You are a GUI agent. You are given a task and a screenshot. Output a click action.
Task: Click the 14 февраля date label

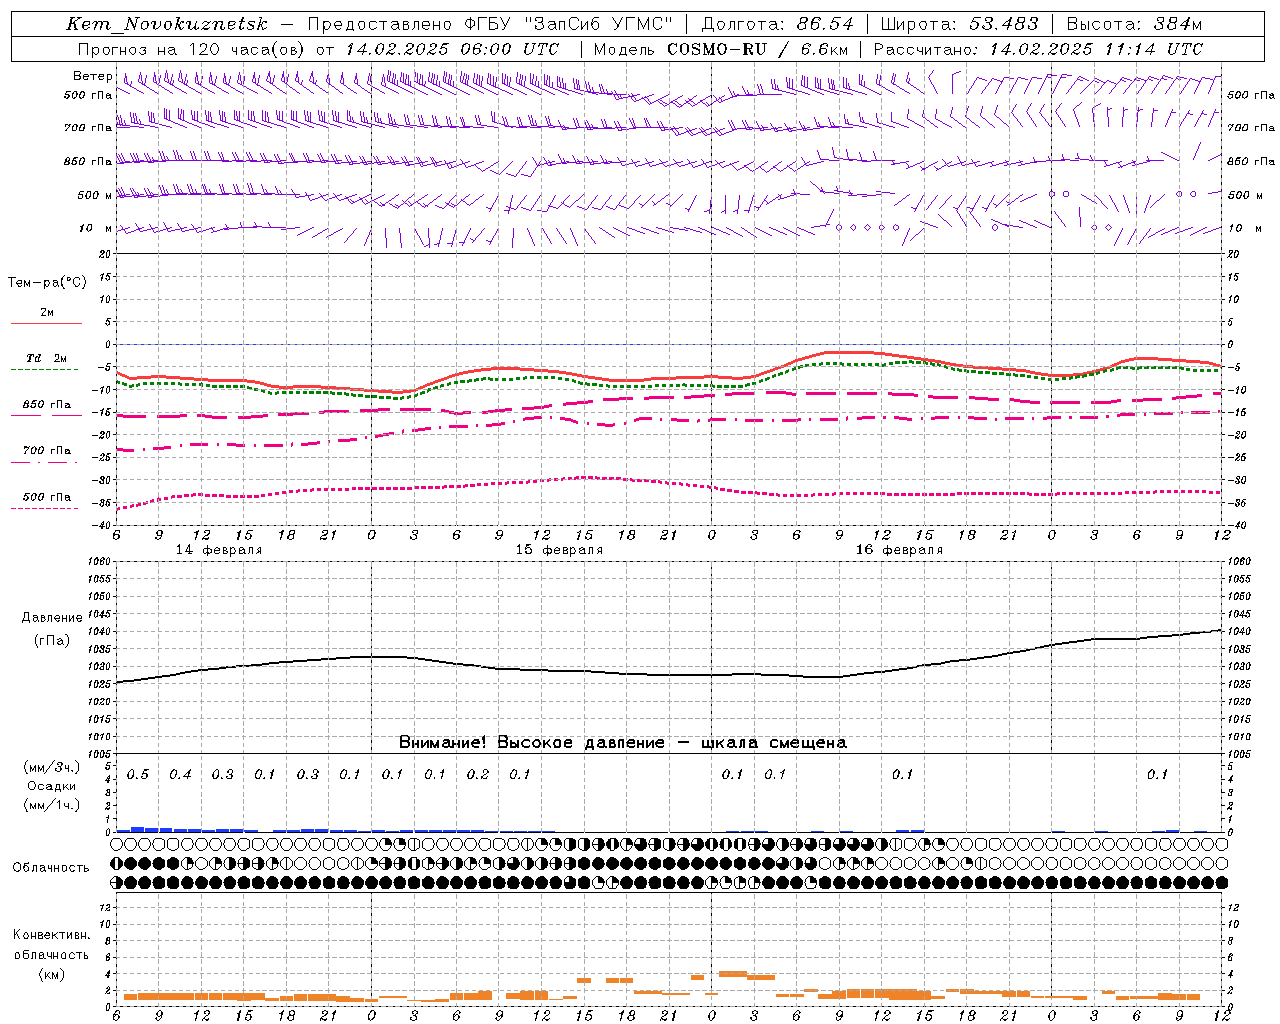click(x=219, y=550)
